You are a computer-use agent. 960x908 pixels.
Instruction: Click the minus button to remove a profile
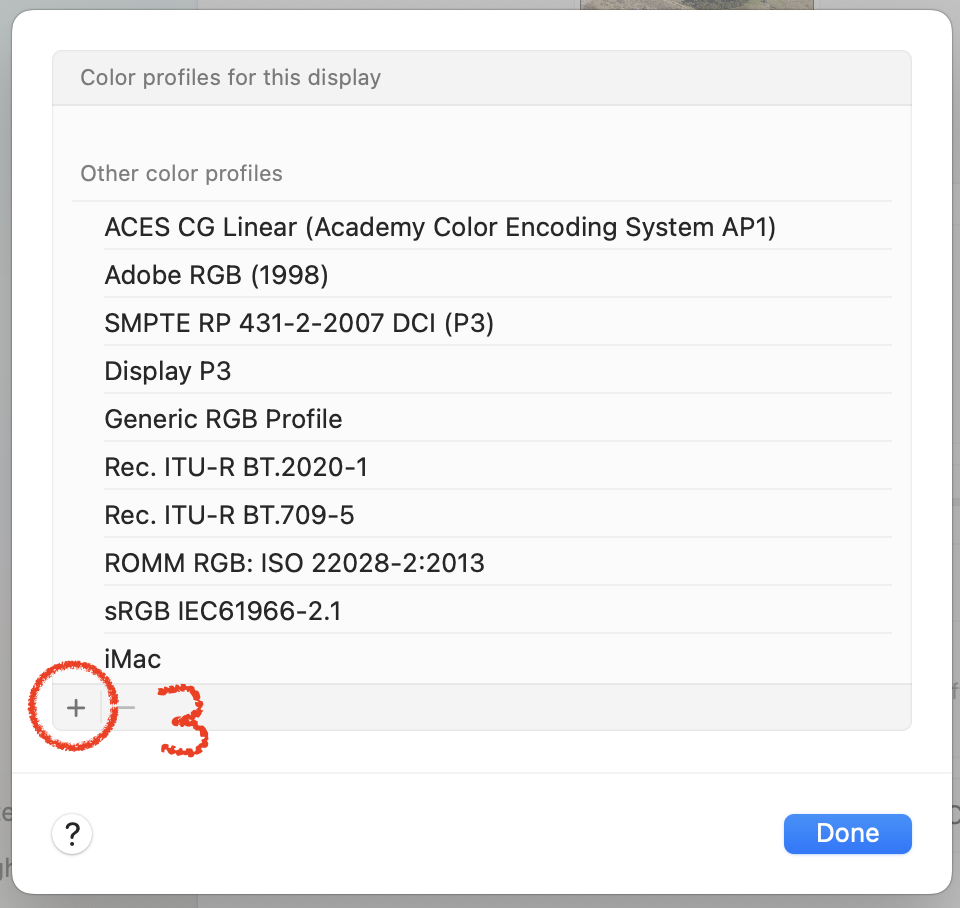point(123,708)
